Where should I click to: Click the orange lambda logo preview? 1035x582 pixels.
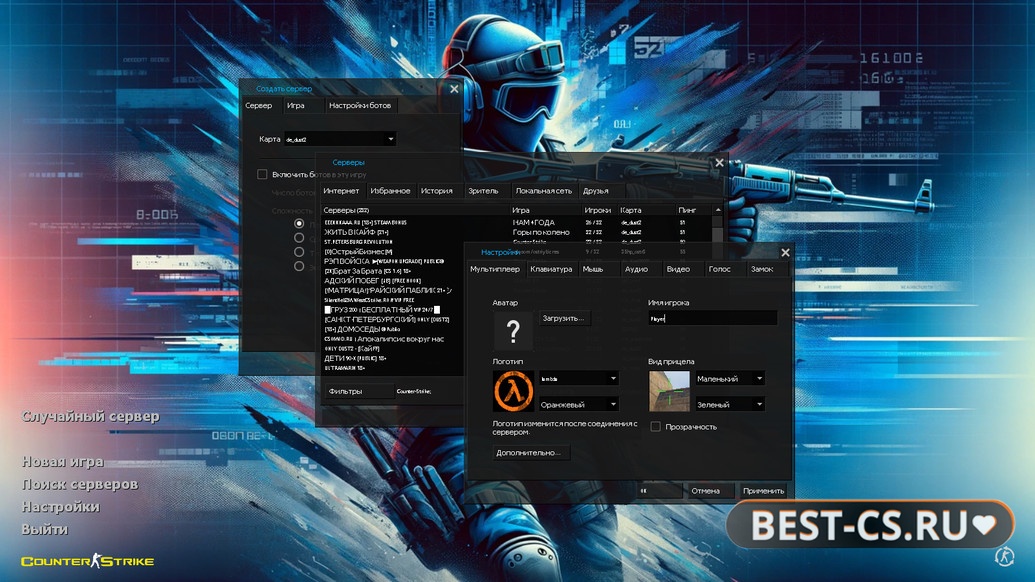(x=513, y=391)
